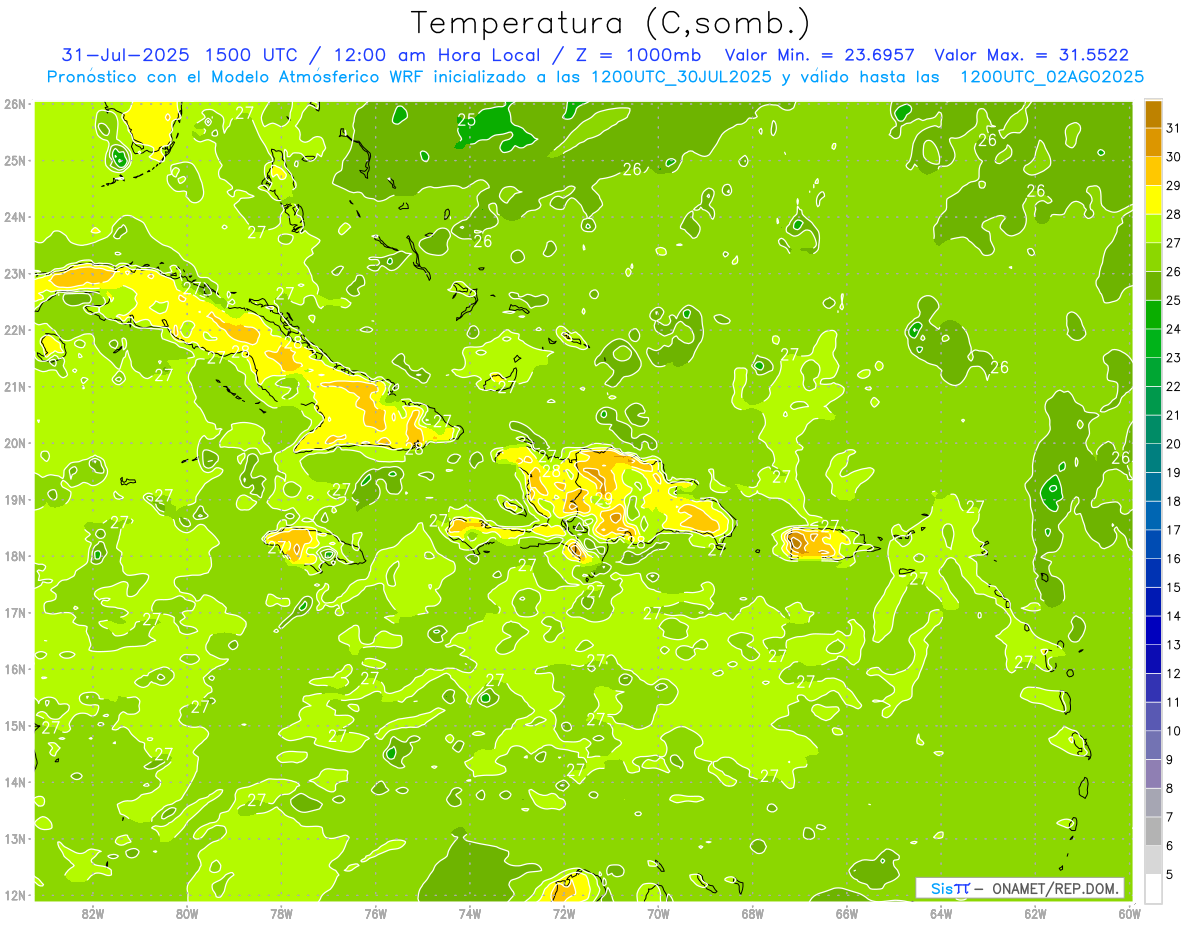Click the 5 label on the color scale
The image size is (1200, 927).
[1169, 875]
